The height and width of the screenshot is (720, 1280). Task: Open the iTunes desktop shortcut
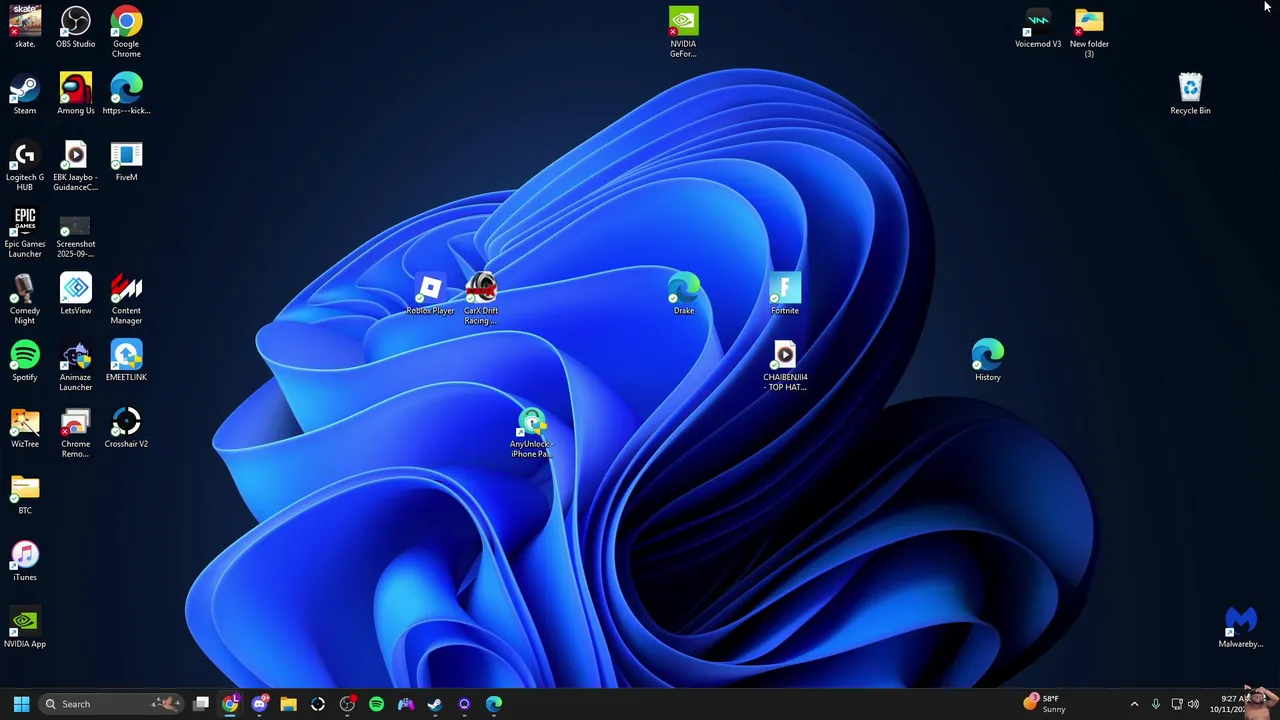coord(25,562)
